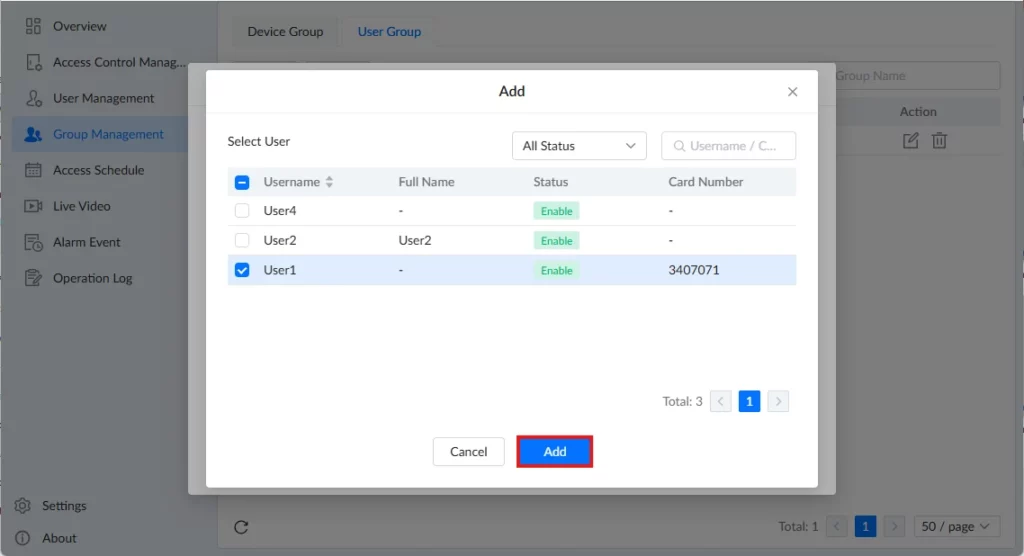Screen dimensions: 1024x556
Task: Go to next page in background table
Action: click(x=894, y=527)
